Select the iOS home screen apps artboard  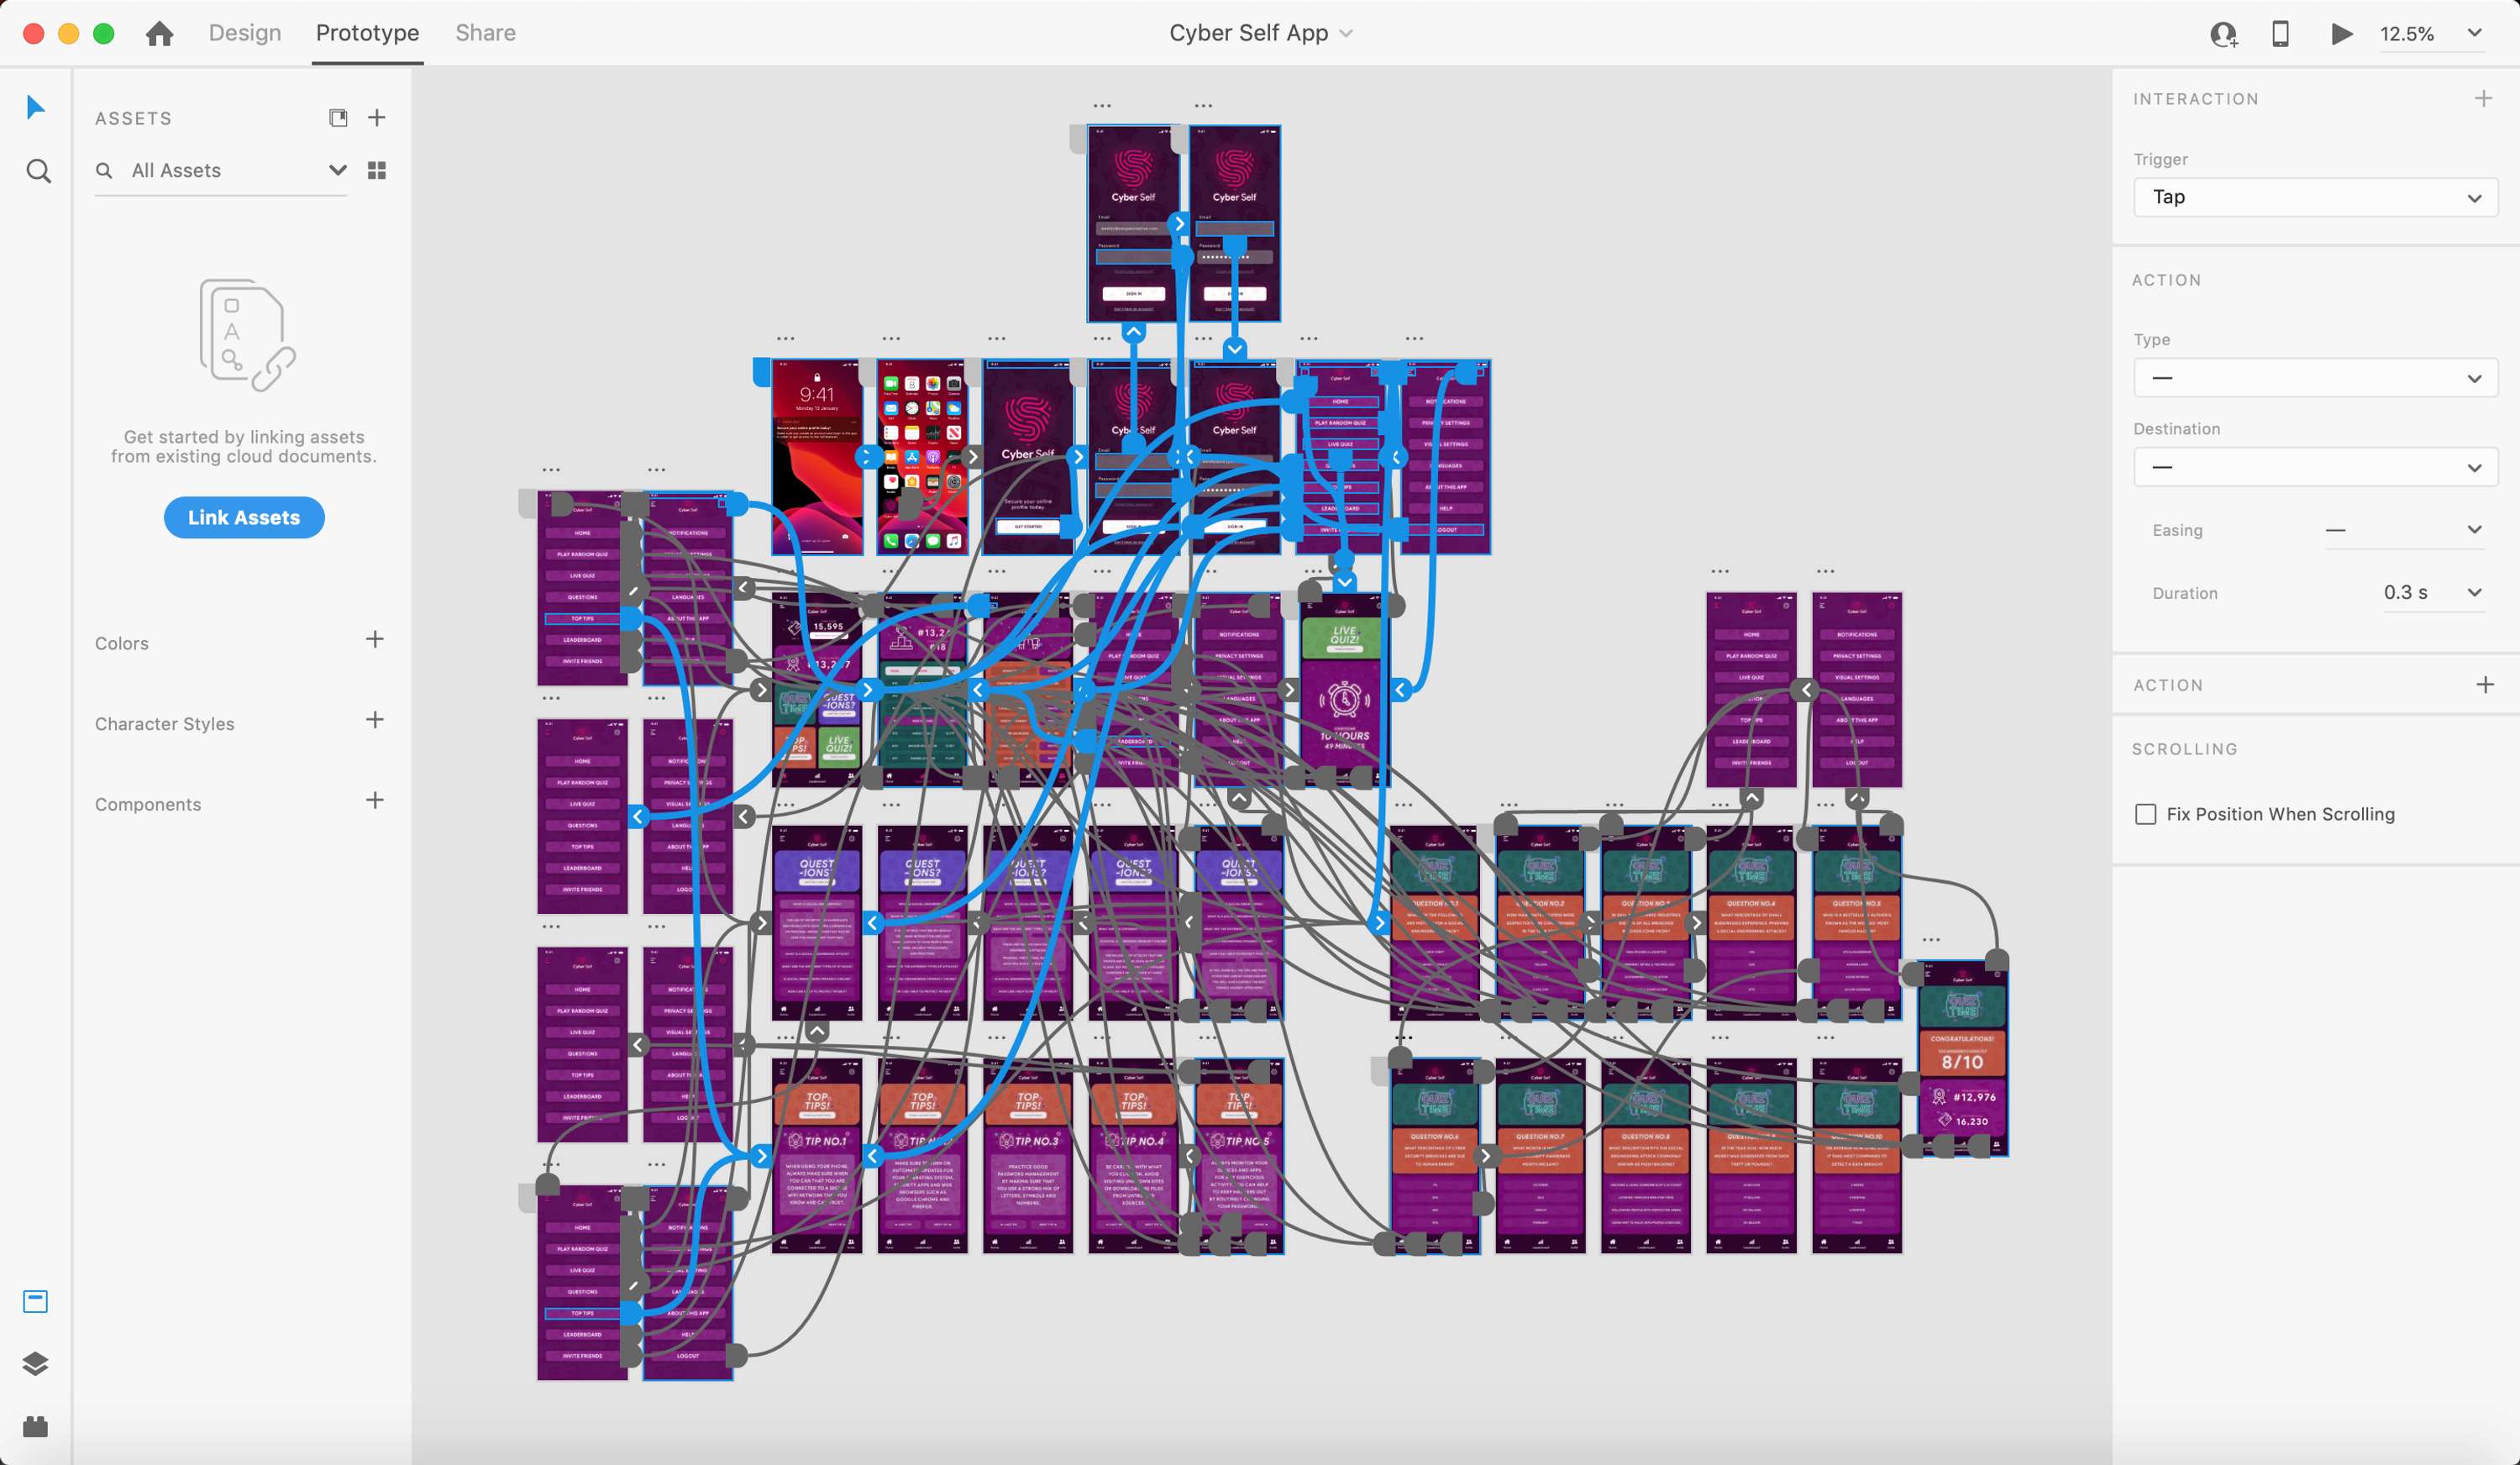(x=922, y=457)
